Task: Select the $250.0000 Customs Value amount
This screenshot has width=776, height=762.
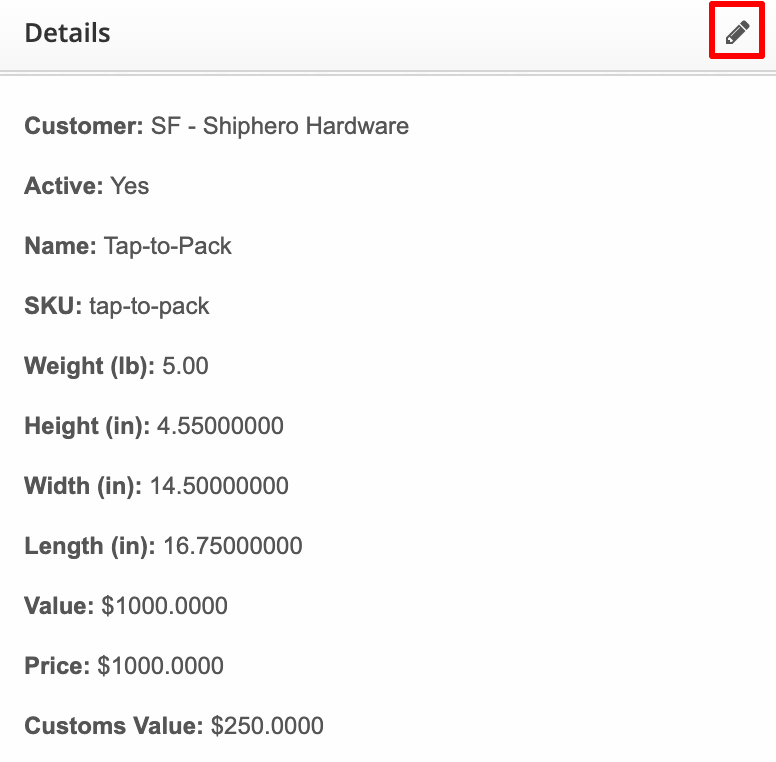Action: coord(268,726)
